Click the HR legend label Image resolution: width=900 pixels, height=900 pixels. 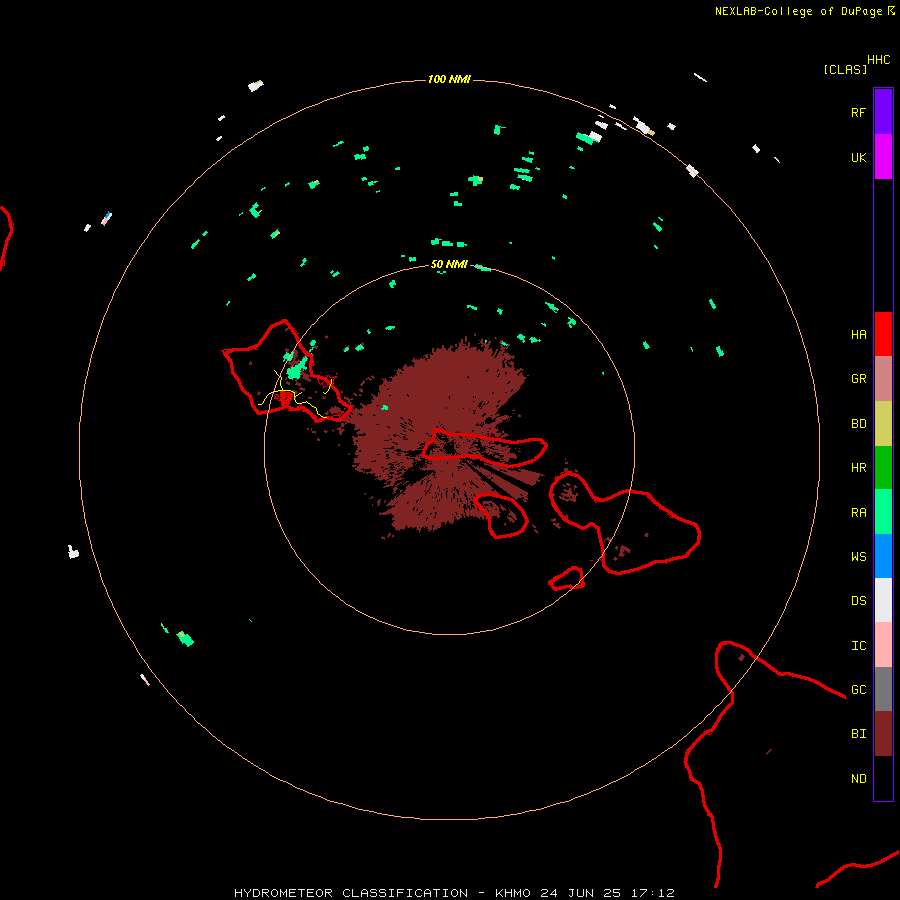click(858, 468)
